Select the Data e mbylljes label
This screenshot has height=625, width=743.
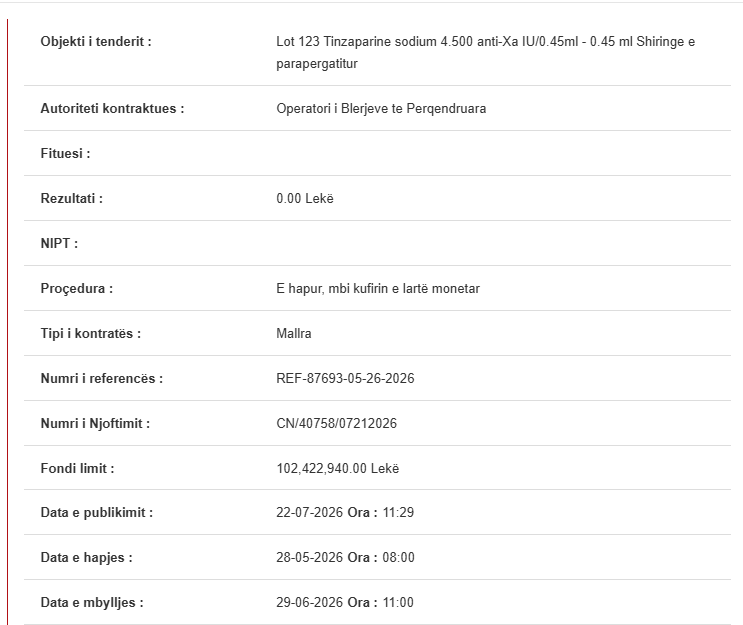(92, 603)
